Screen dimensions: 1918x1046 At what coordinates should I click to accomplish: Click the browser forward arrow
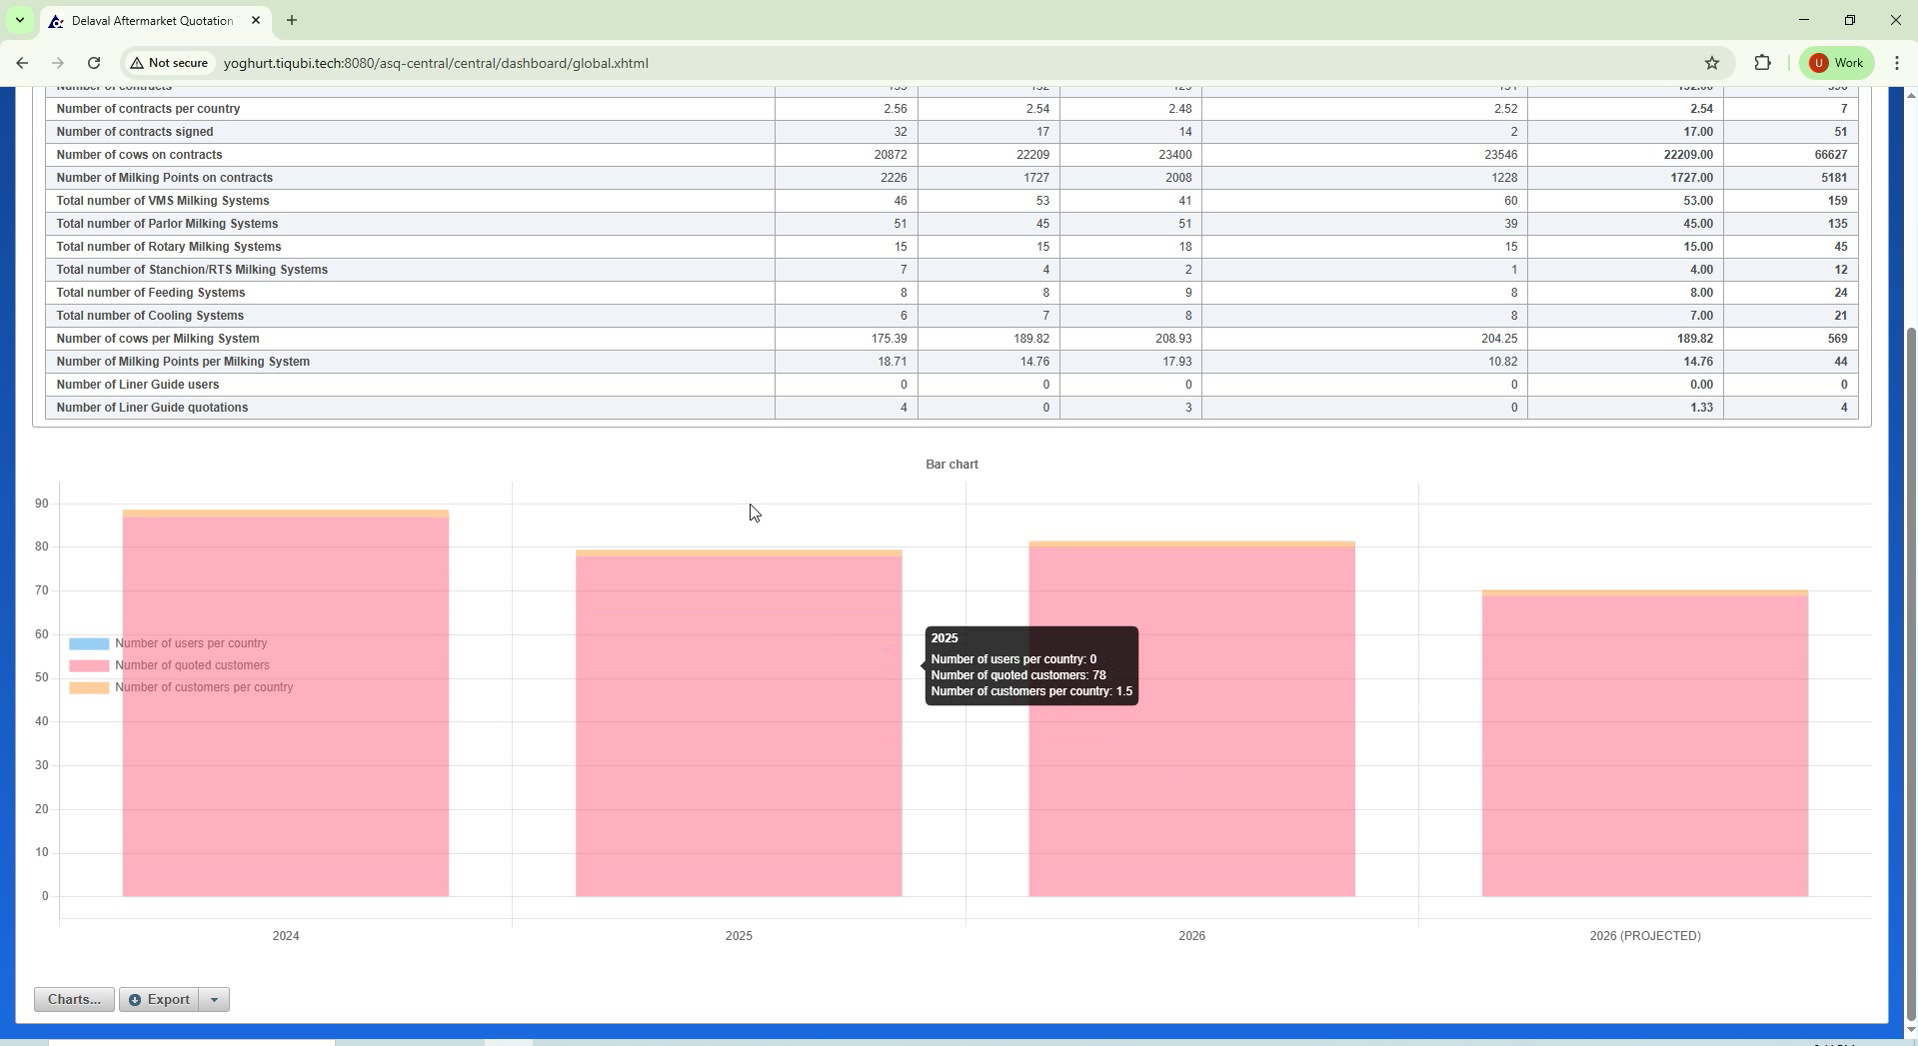tap(58, 63)
